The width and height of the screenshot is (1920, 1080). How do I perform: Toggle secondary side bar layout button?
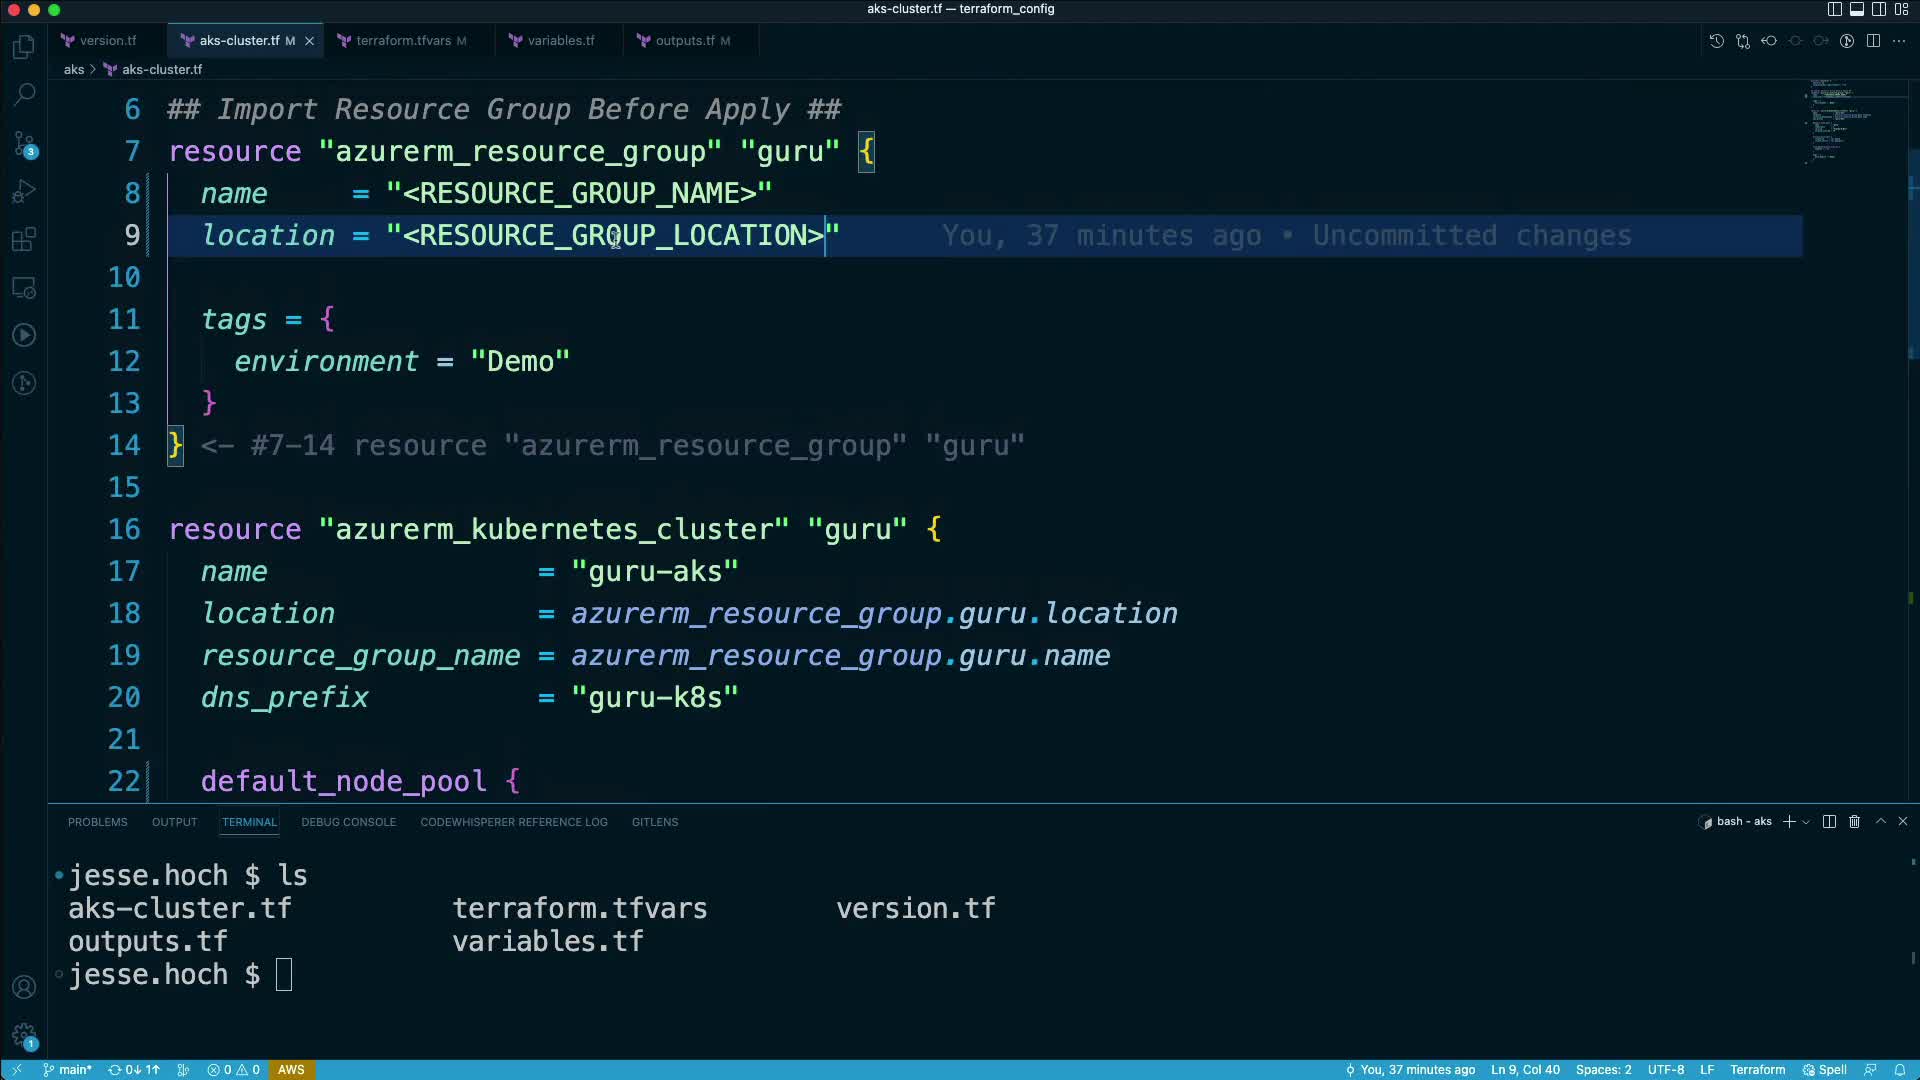(1879, 9)
